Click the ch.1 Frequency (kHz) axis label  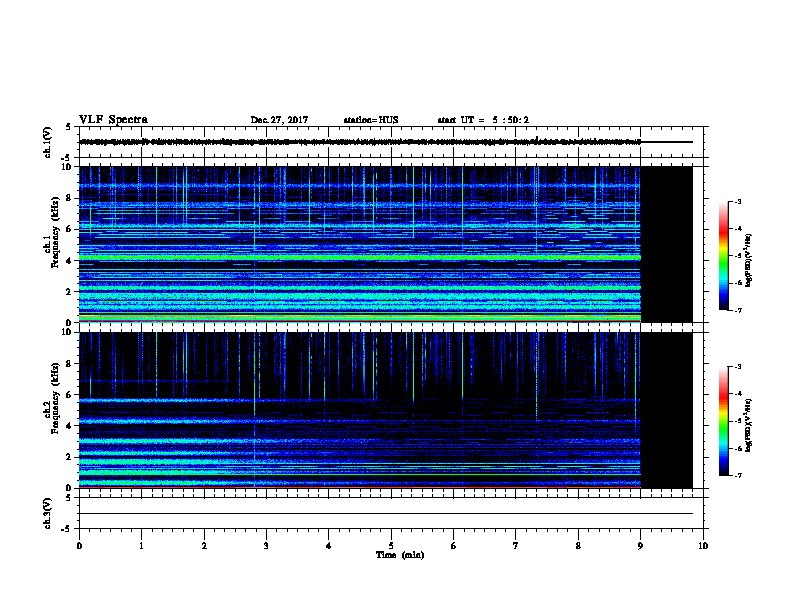(52, 232)
